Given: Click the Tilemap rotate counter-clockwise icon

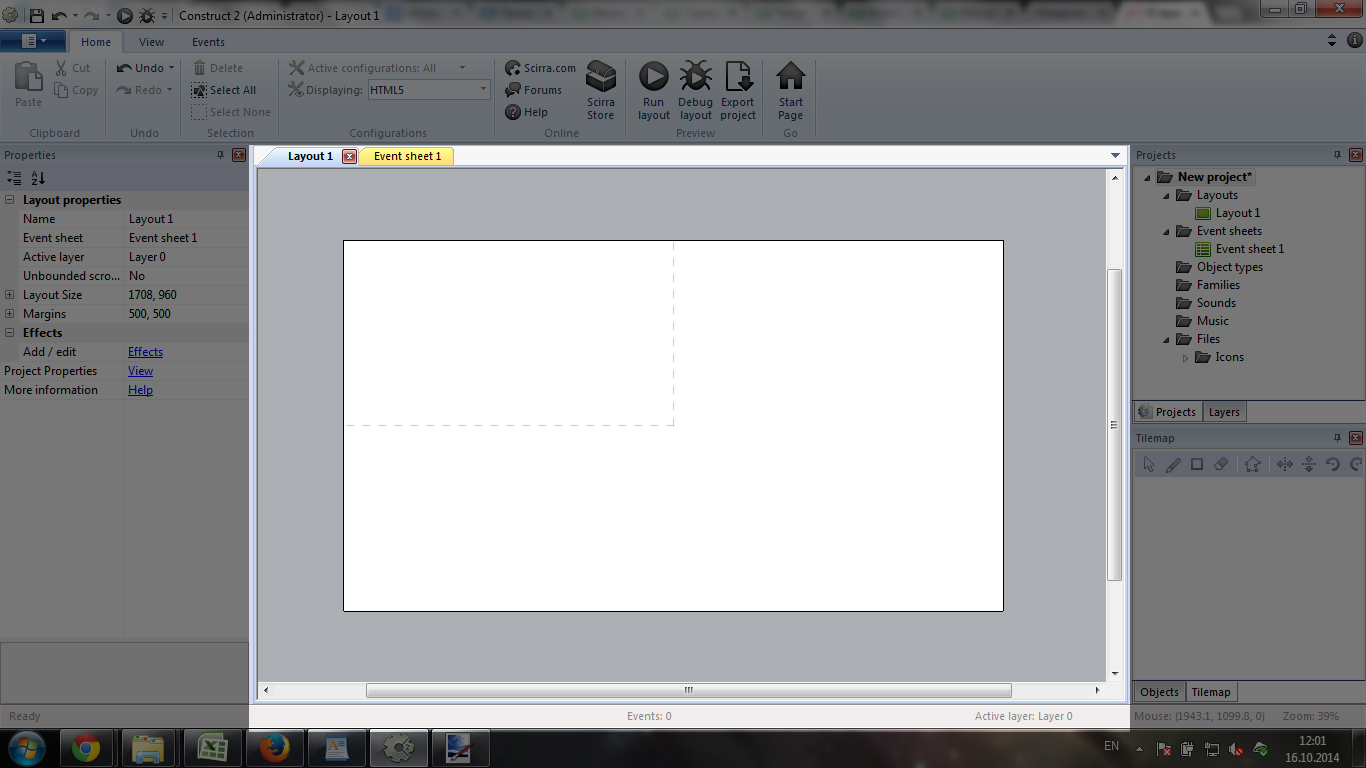Looking at the screenshot, I should [1333, 464].
